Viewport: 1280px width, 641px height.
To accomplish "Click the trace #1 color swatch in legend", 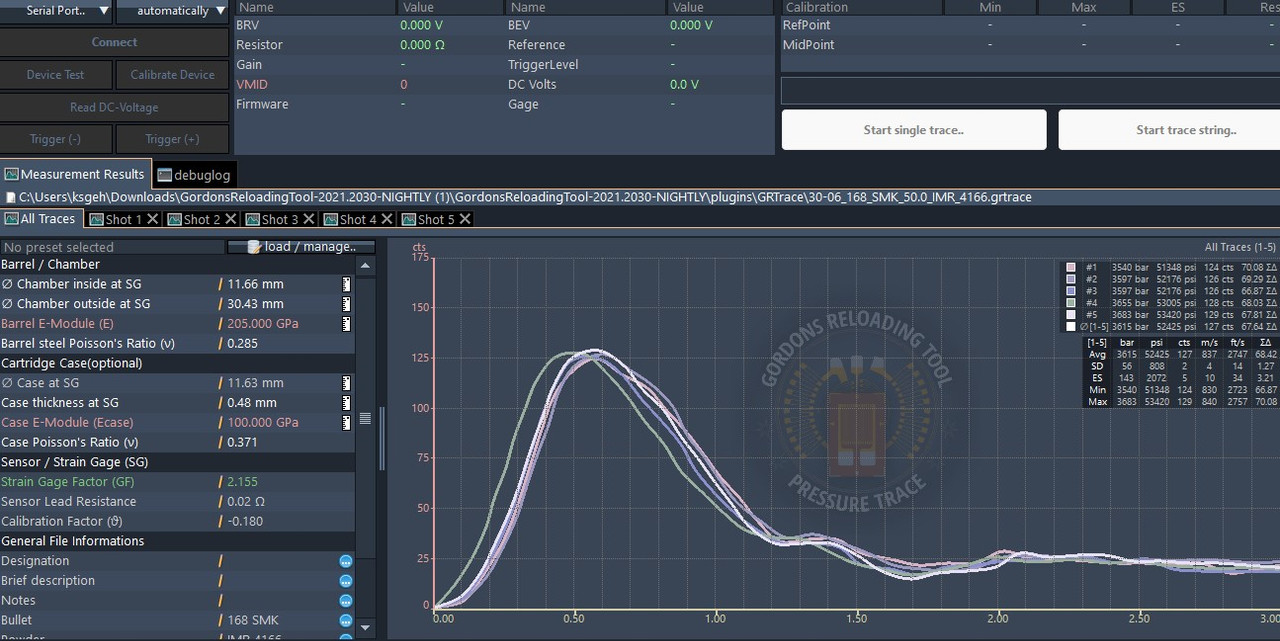I will (x=1071, y=268).
